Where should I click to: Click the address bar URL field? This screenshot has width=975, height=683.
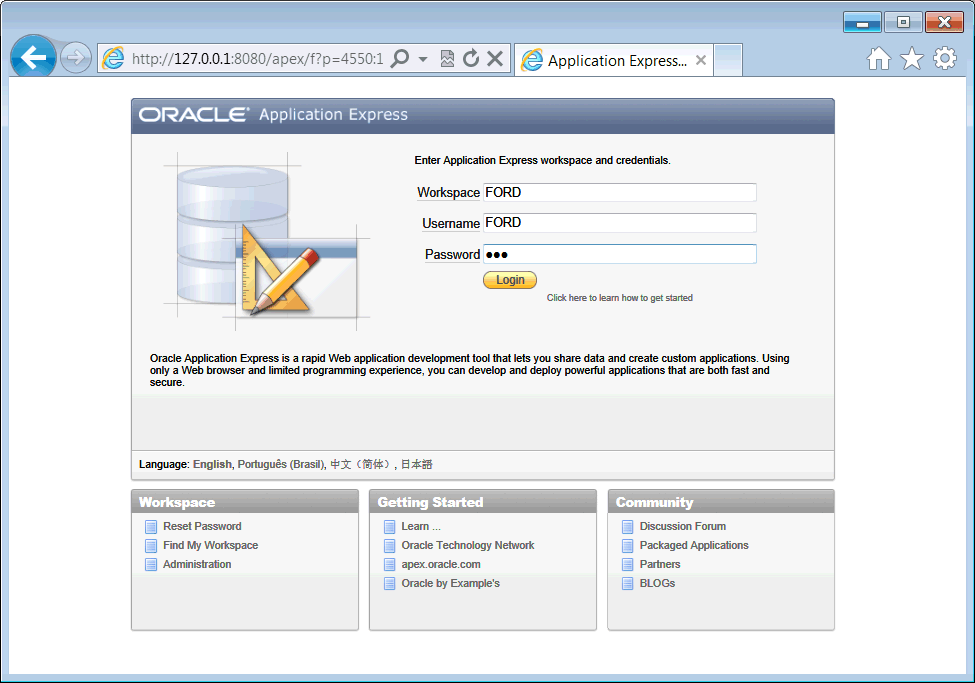pyautogui.click(x=257, y=59)
